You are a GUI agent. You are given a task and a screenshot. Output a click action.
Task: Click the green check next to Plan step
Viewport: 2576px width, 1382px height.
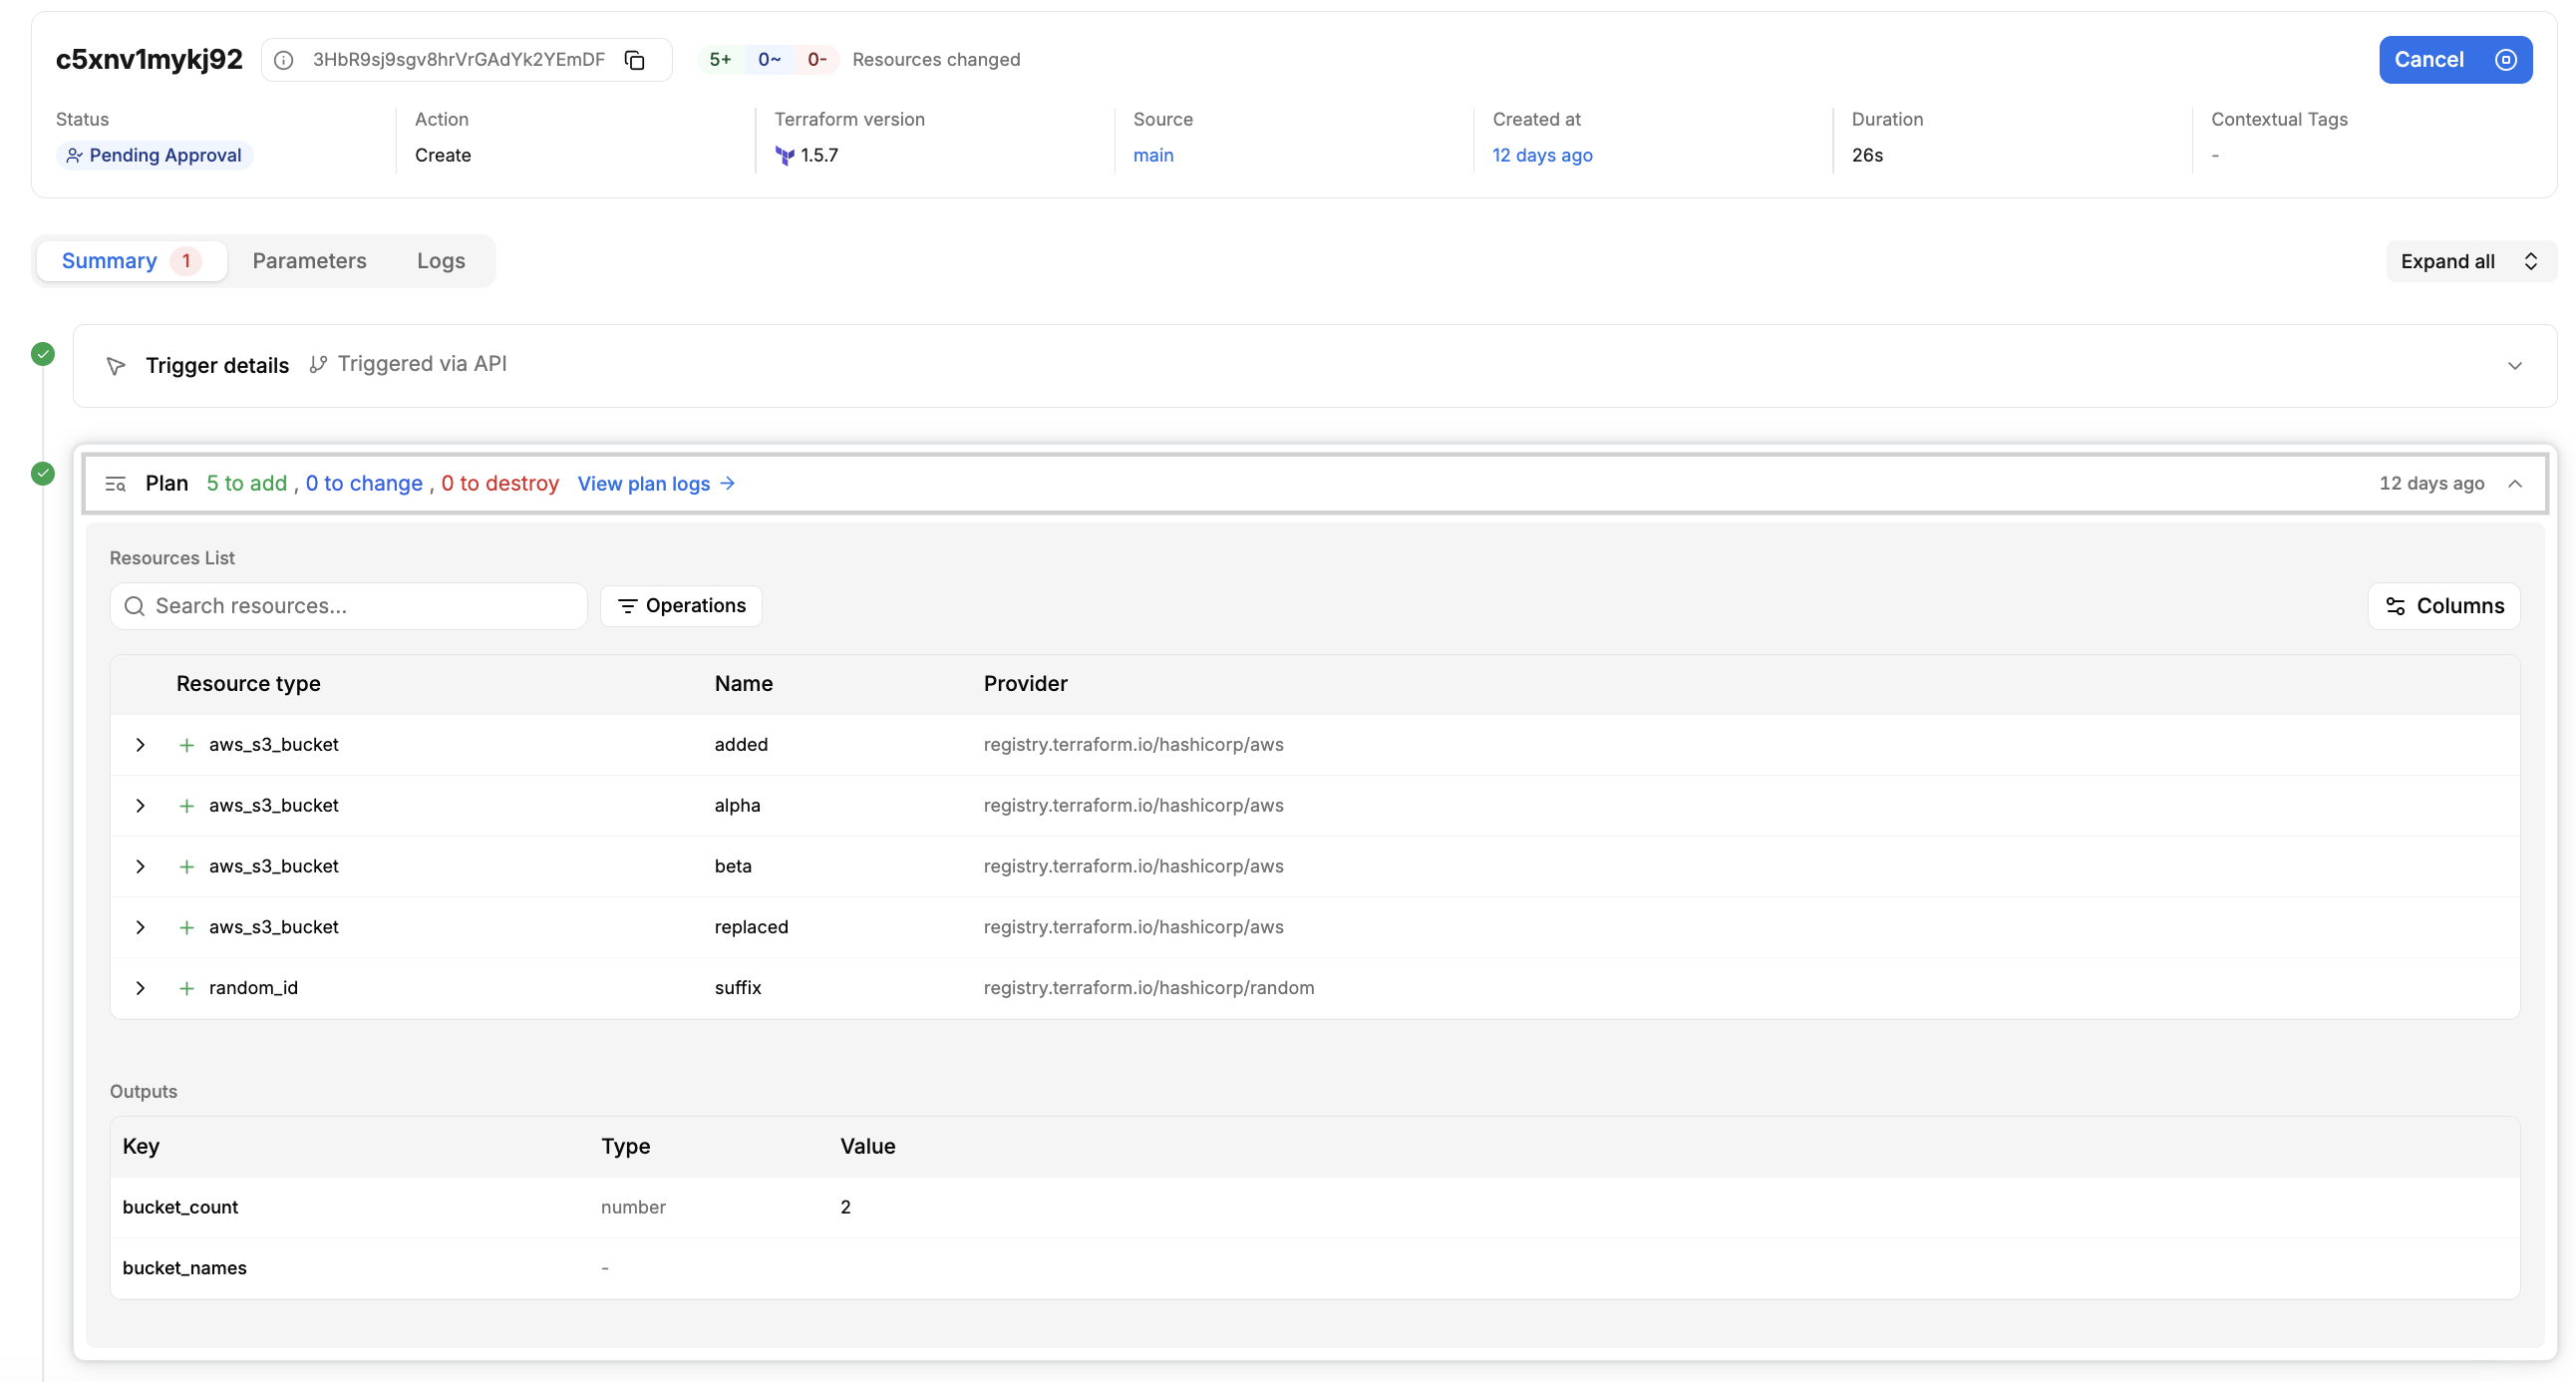pos(43,473)
